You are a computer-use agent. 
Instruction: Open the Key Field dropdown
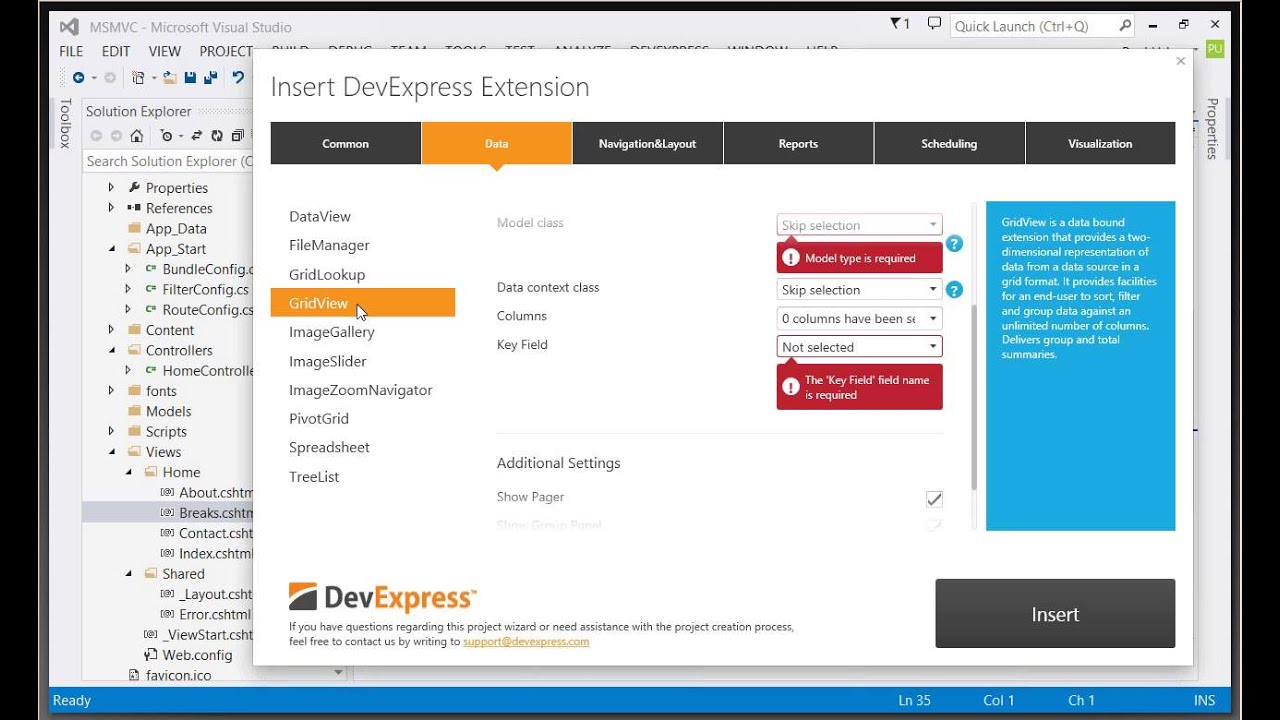pos(859,347)
